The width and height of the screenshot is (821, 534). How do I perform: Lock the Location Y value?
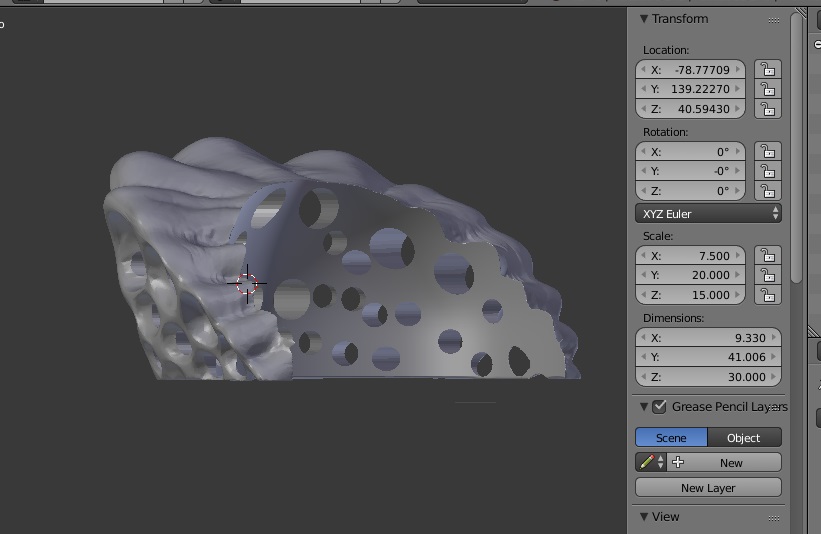767,89
